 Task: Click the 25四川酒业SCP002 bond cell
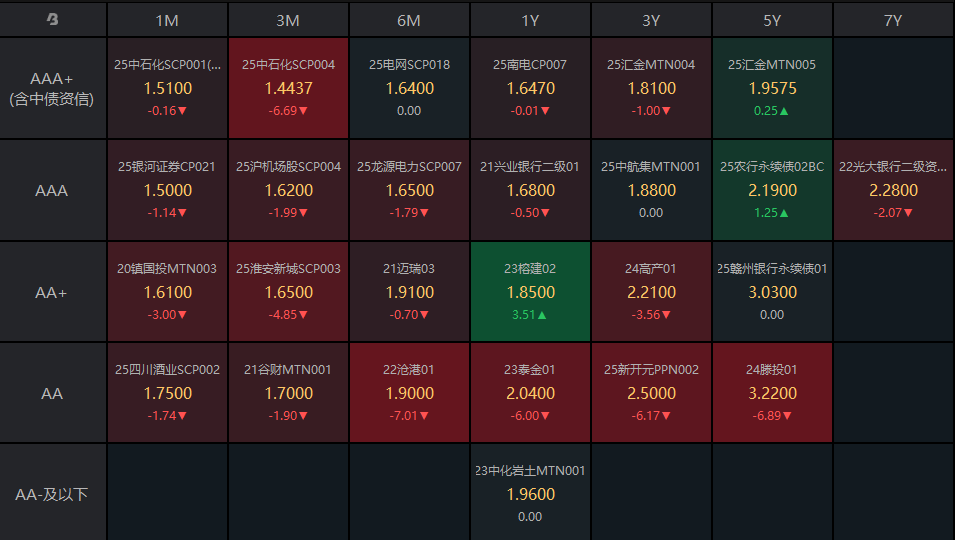(167, 393)
